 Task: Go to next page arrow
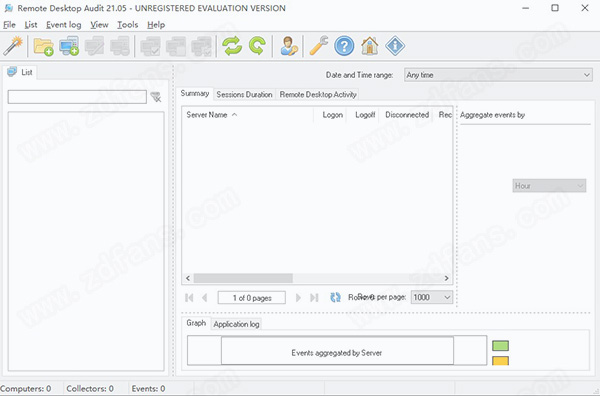point(298,298)
